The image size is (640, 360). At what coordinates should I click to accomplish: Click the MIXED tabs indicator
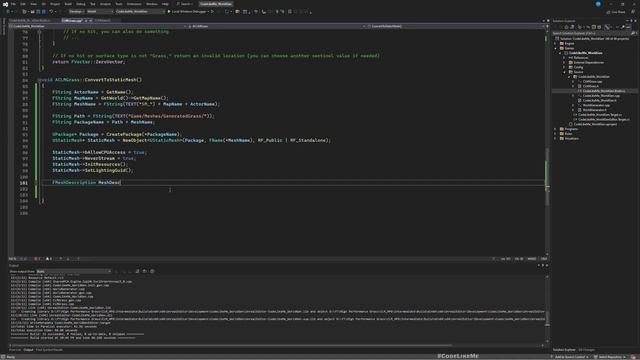tap(531, 259)
